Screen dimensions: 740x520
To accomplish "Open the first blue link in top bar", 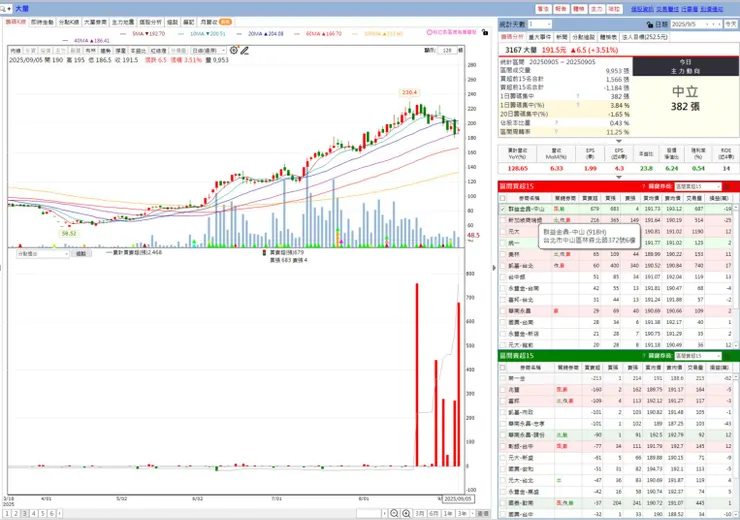I will (642, 9).
